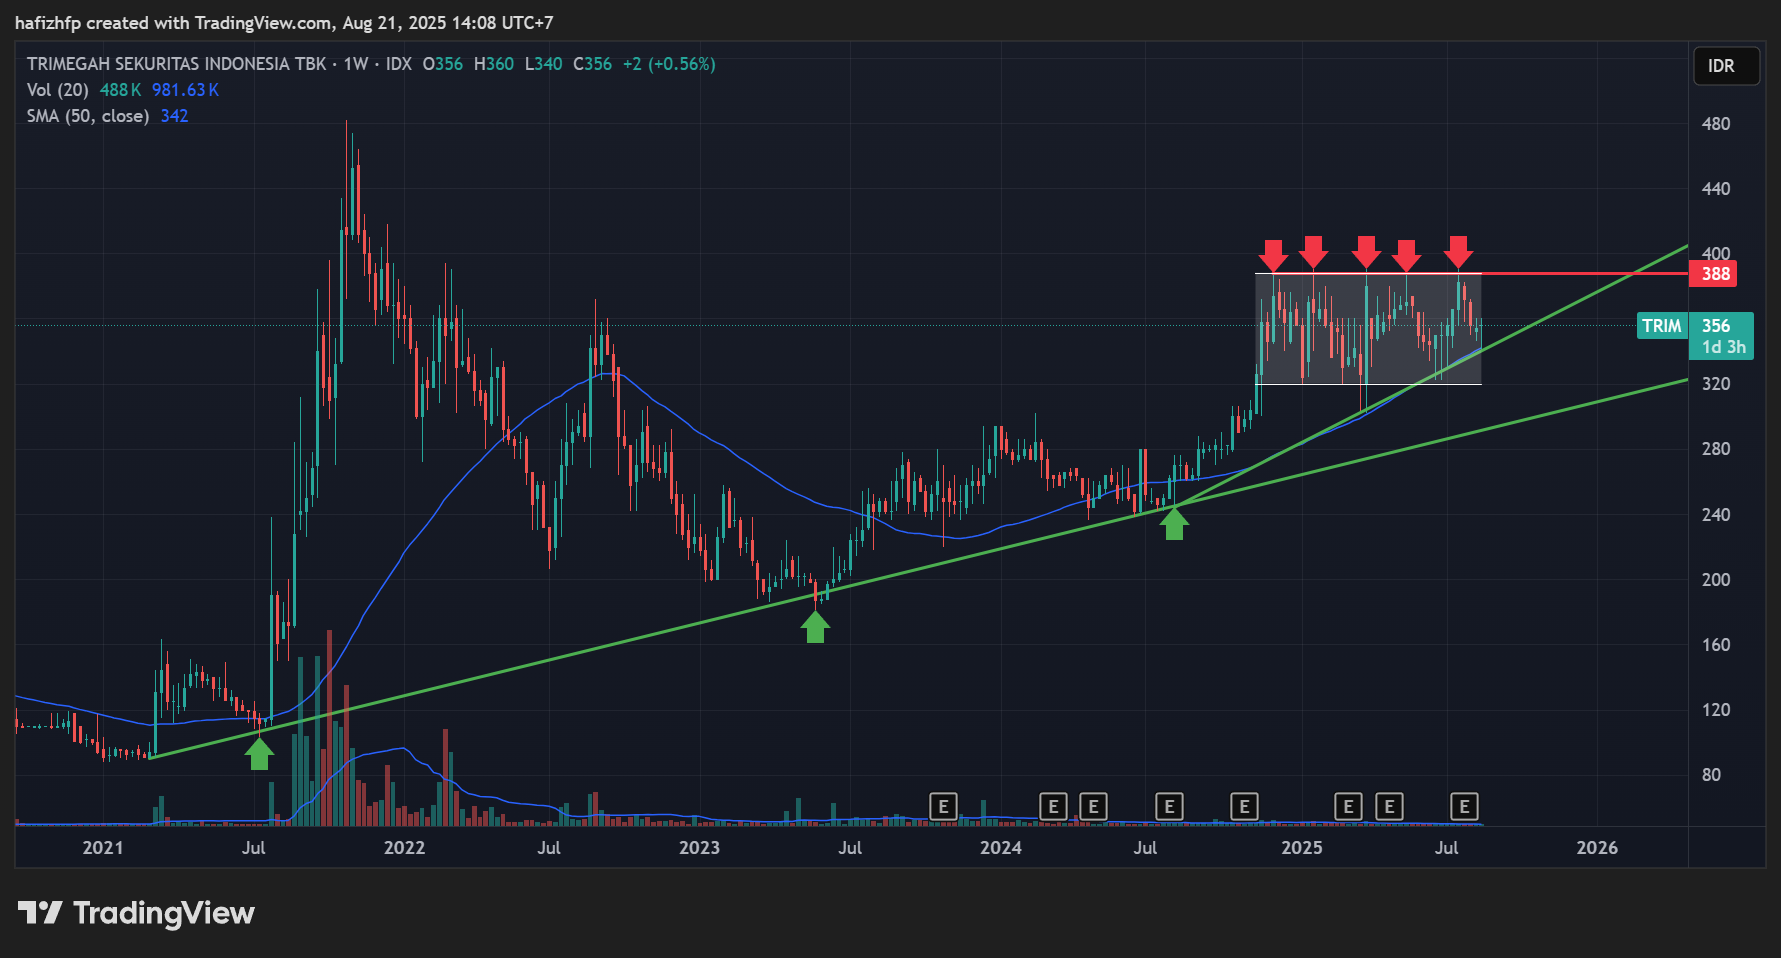Click the red 388 price label
The height and width of the screenshot is (958, 1781).
(x=1714, y=274)
